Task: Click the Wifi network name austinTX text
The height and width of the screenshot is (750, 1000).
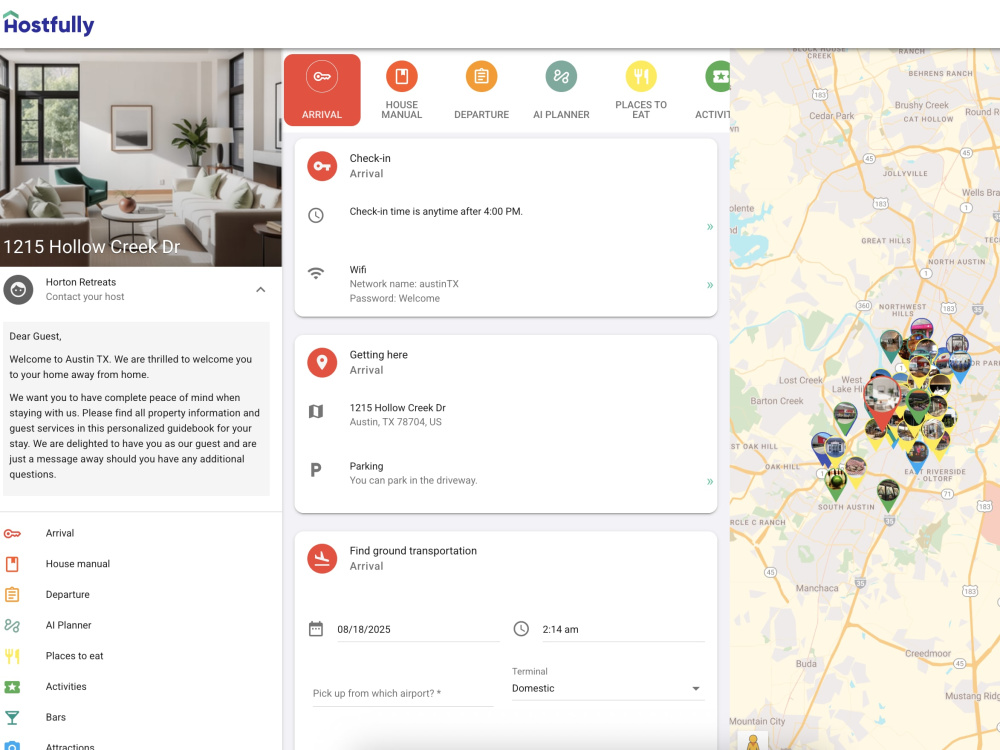Action: click(404, 284)
